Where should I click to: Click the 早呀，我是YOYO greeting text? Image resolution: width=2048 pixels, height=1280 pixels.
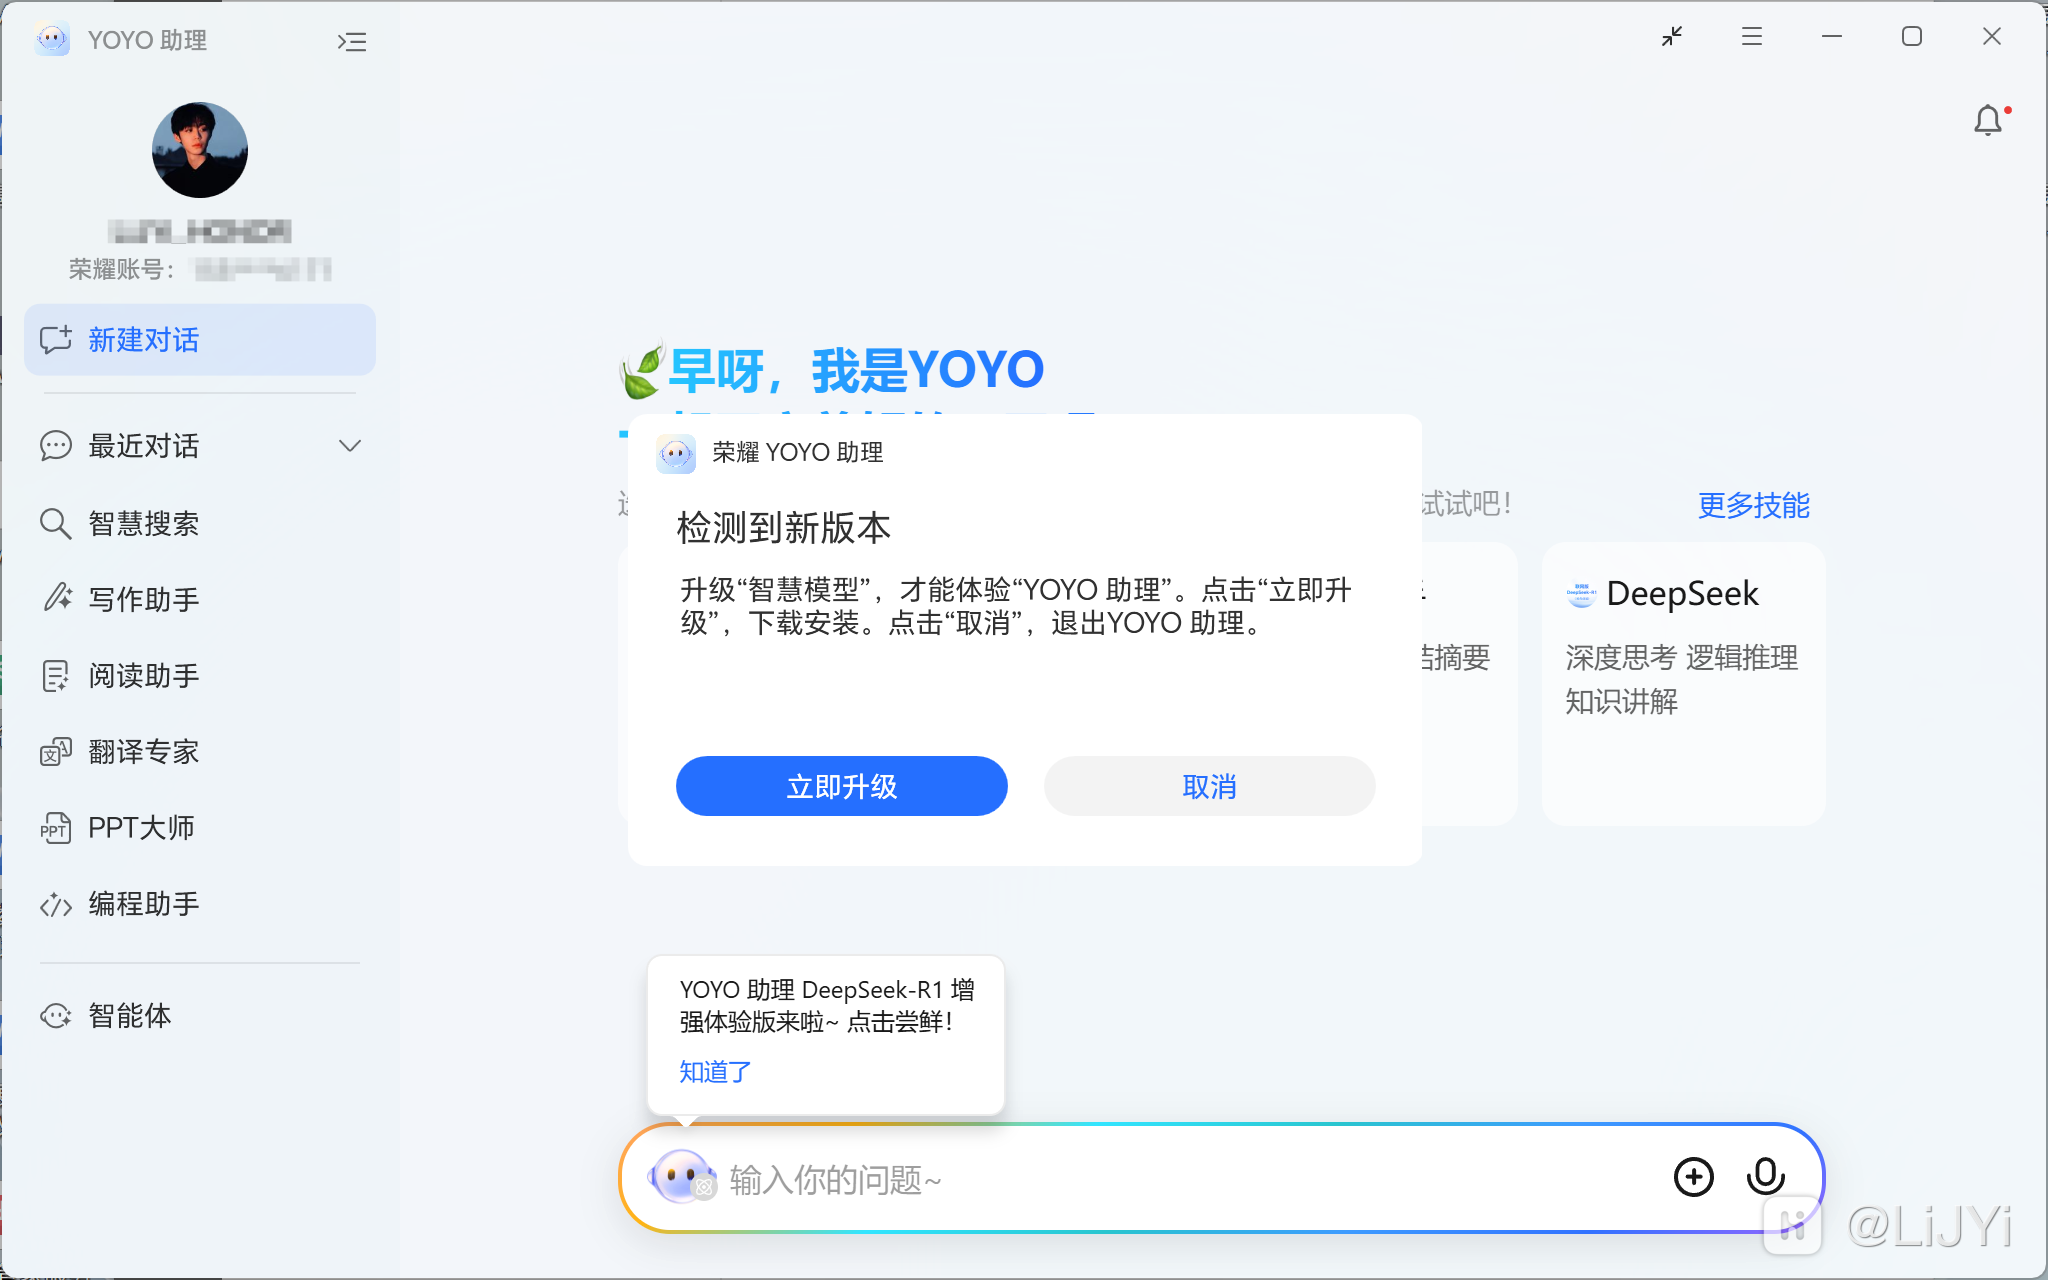pyautogui.click(x=856, y=370)
